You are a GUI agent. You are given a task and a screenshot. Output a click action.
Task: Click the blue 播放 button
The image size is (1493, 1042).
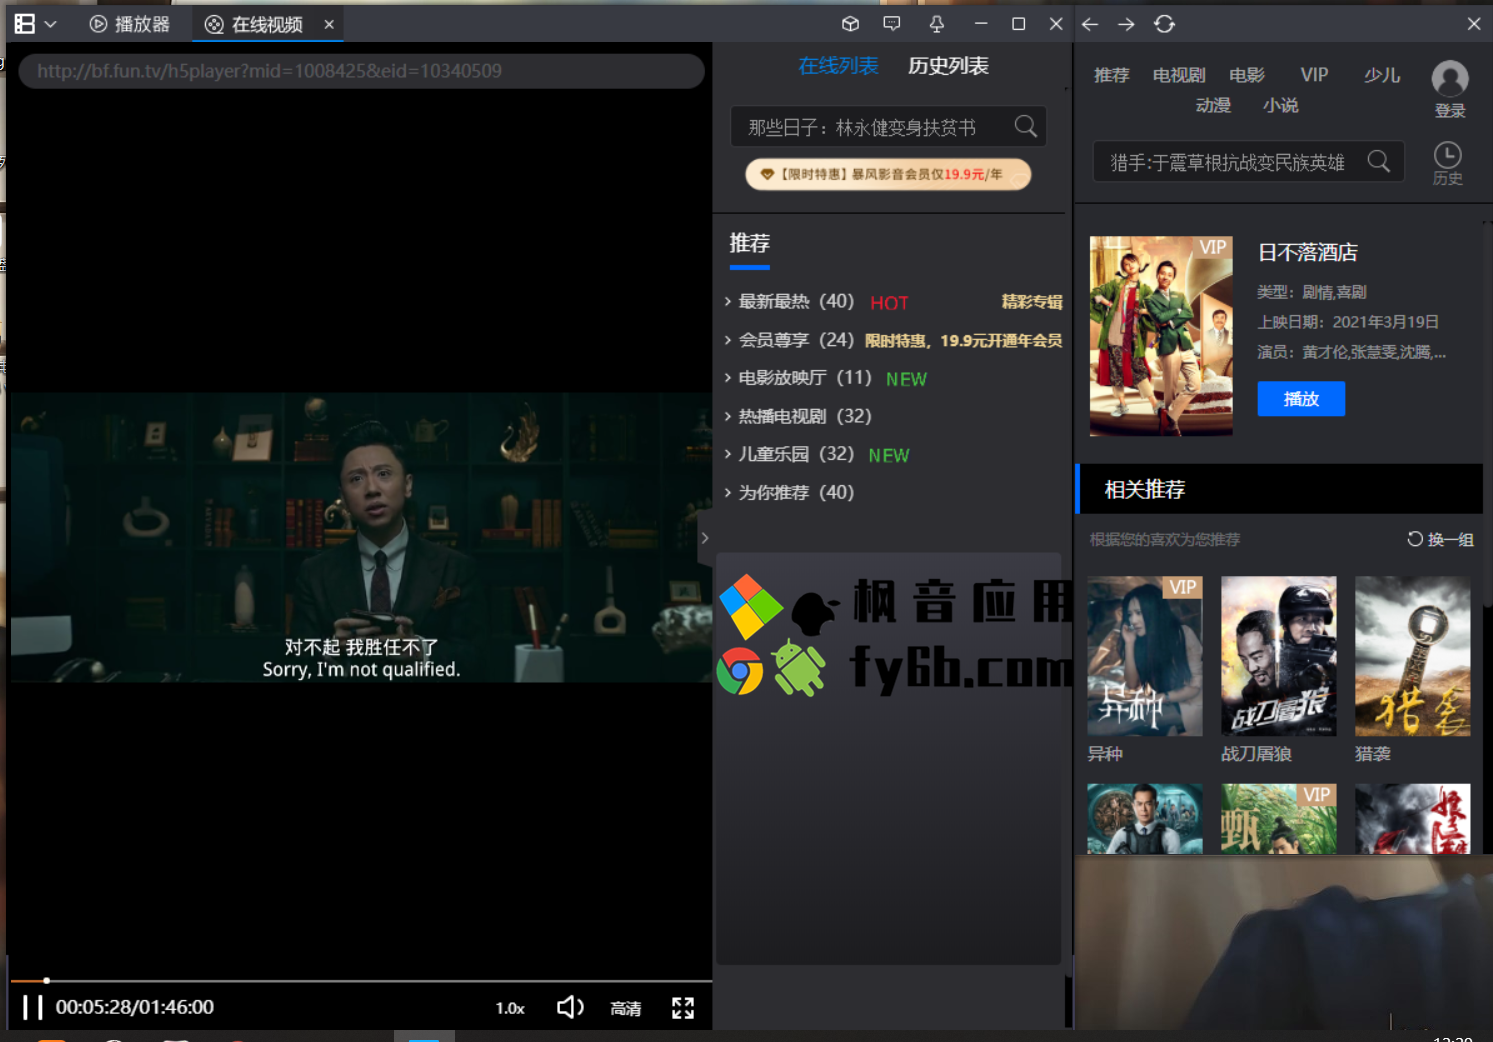[x=1301, y=399]
